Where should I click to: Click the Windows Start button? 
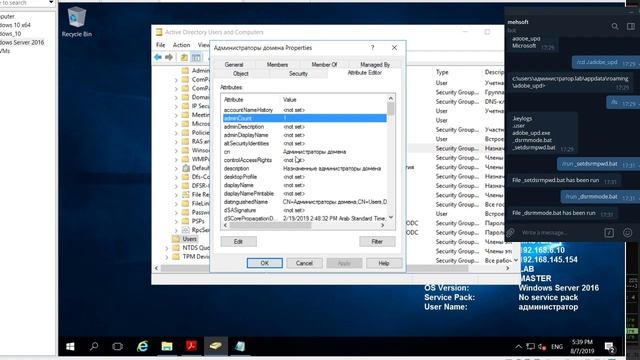tap(70, 347)
